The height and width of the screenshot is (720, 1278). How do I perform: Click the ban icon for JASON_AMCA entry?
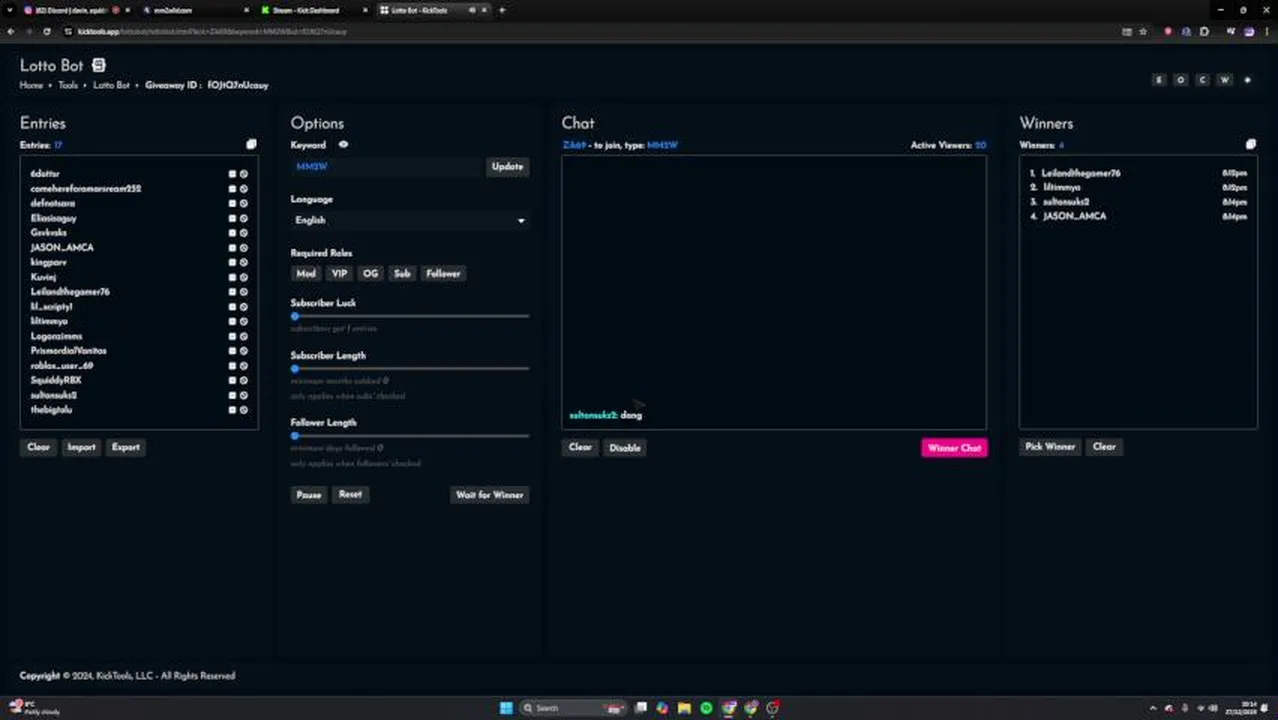coord(243,248)
